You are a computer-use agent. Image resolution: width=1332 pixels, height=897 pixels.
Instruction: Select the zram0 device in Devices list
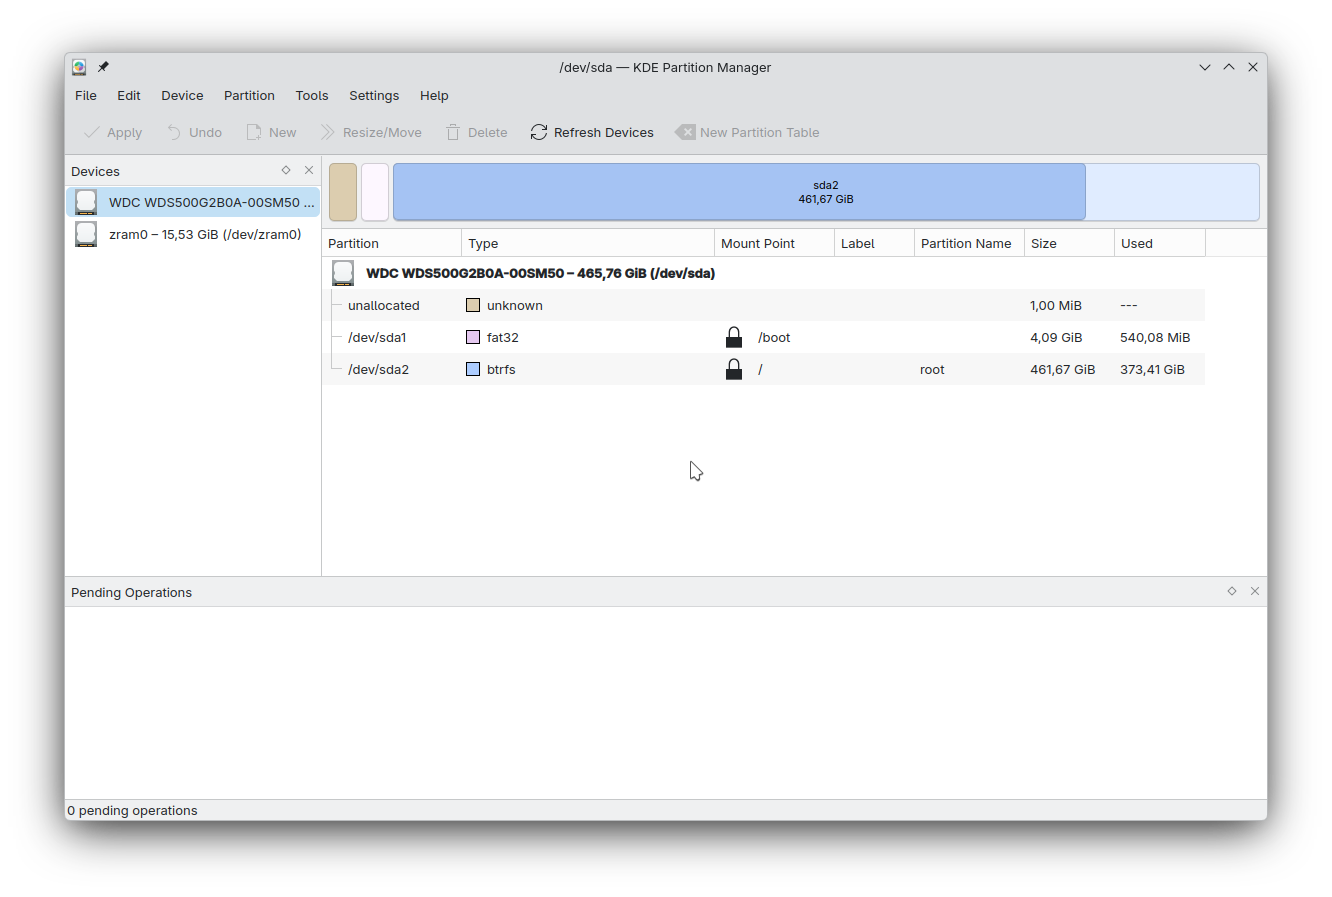tap(193, 234)
